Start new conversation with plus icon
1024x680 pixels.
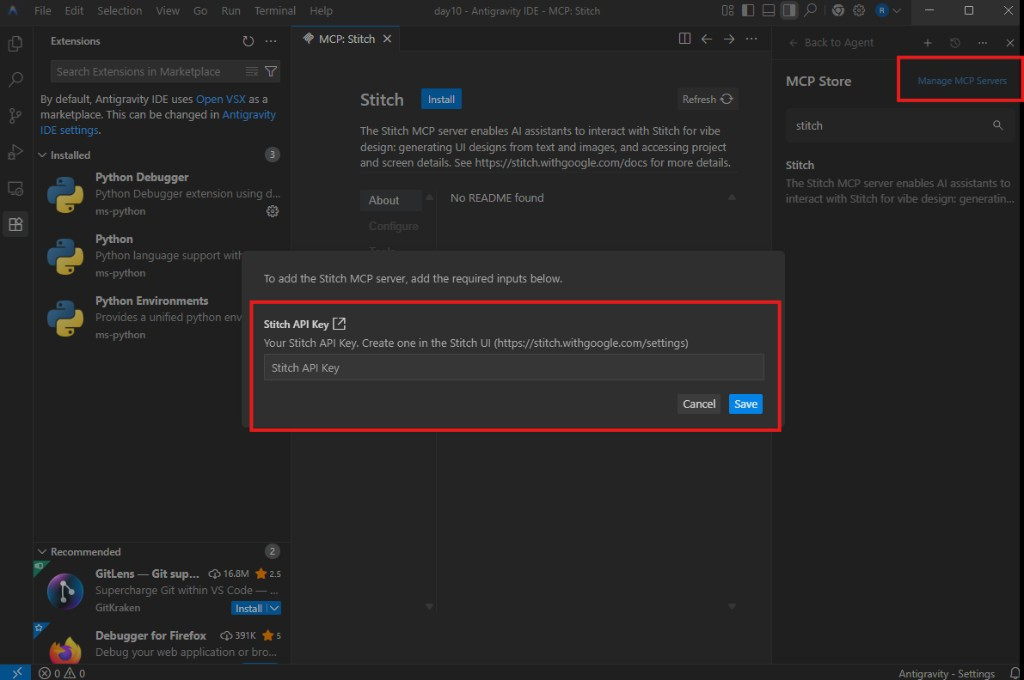(x=927, y=42)
